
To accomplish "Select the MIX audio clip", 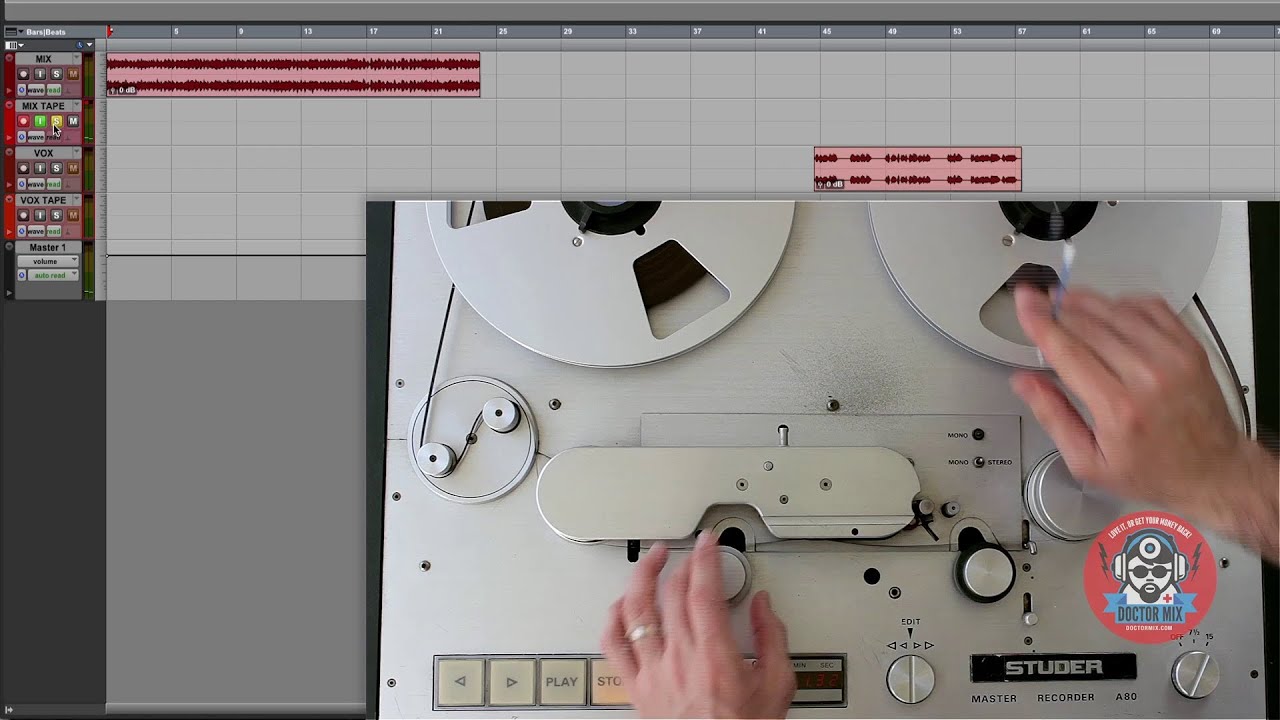I will pos(293,75).
